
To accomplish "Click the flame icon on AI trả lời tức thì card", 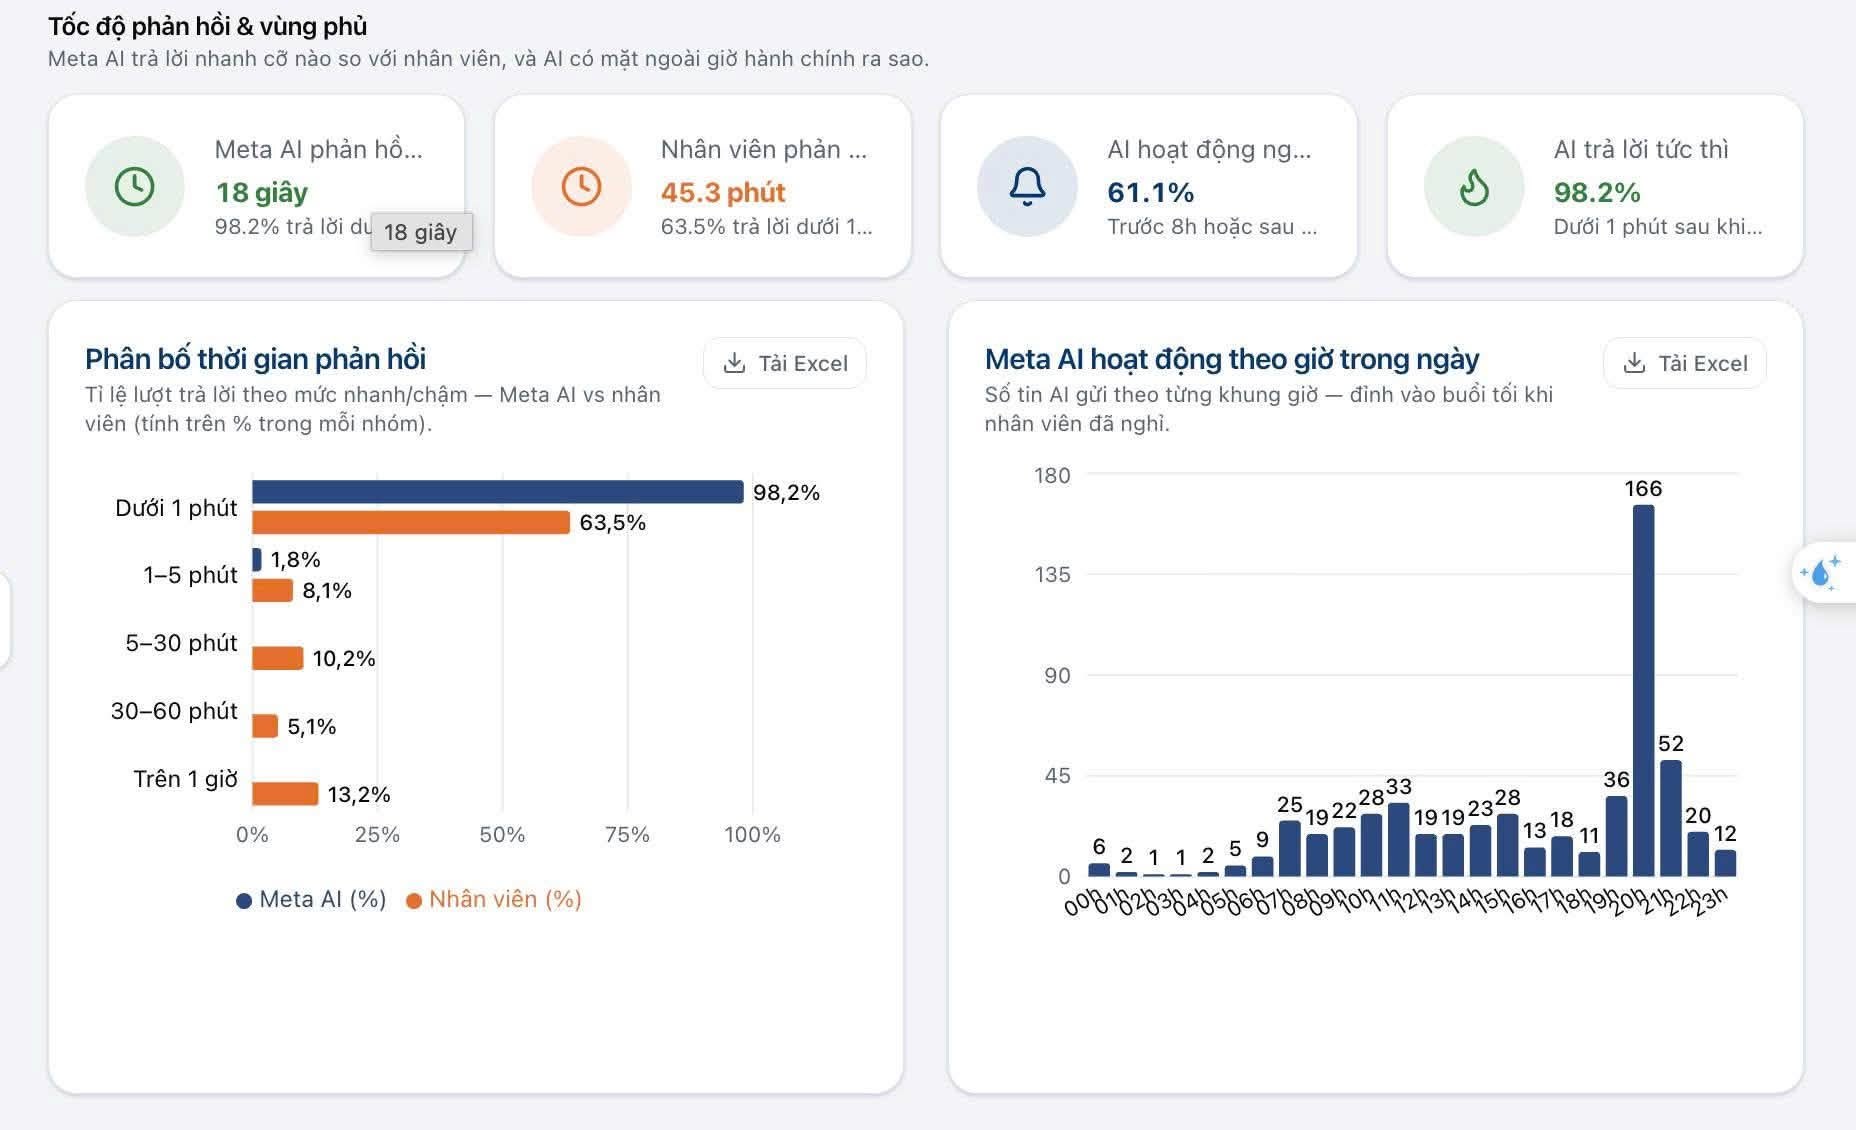I will [x=1474, y=186].
